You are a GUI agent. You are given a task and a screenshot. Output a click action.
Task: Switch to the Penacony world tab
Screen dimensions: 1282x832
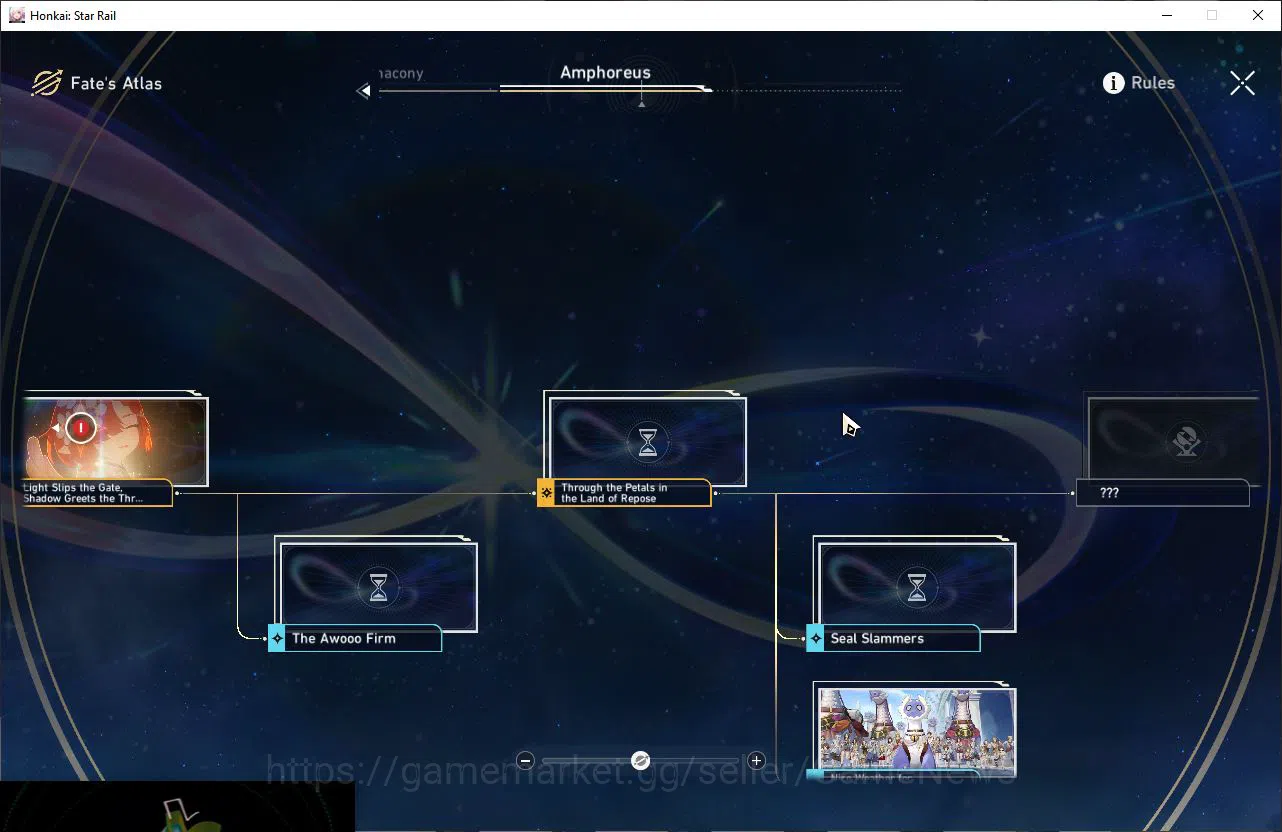pyautogui.click(x=402, y=74)
